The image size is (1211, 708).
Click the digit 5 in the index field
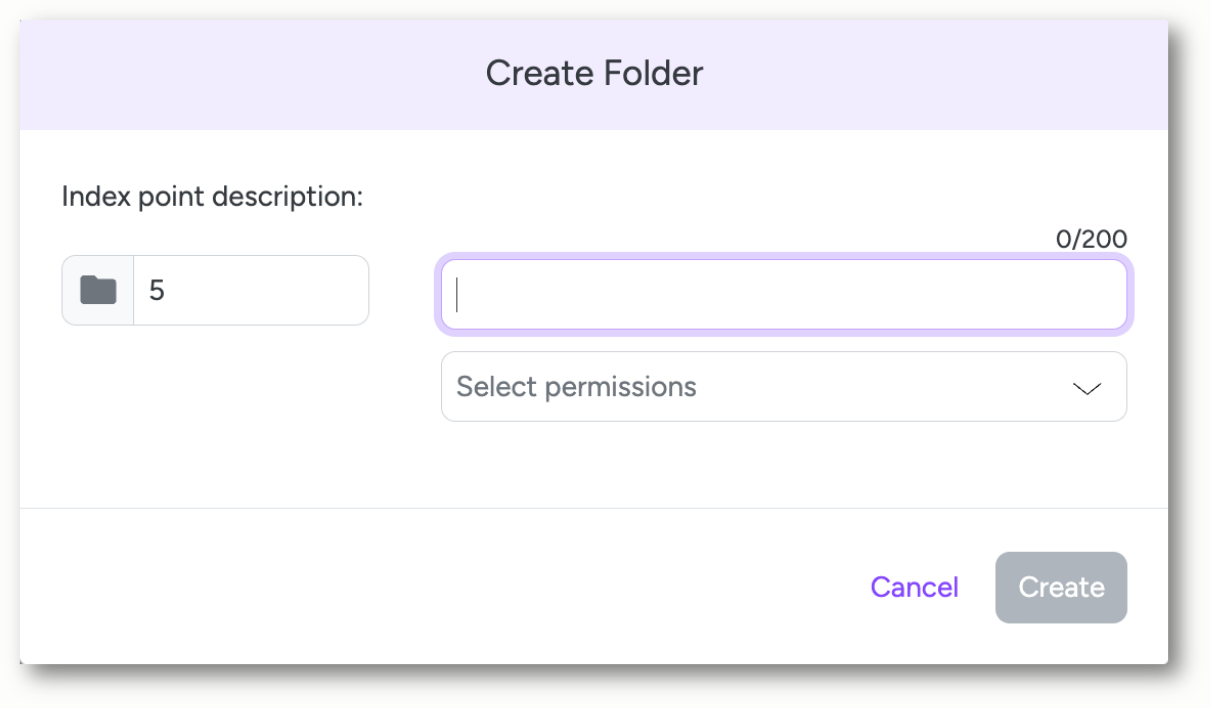156,290
